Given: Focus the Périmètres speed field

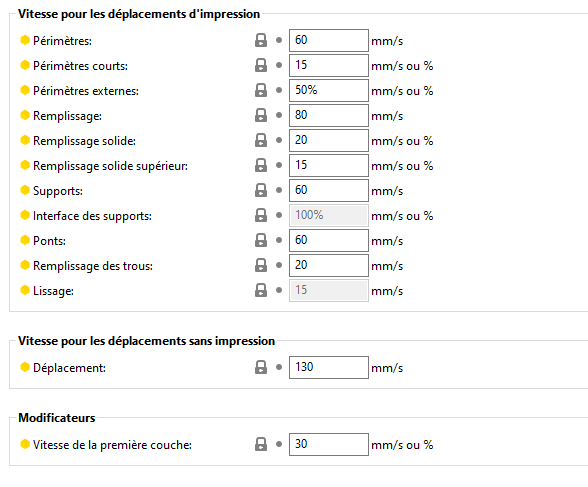Looking at the screenshot, I should 329,40.
